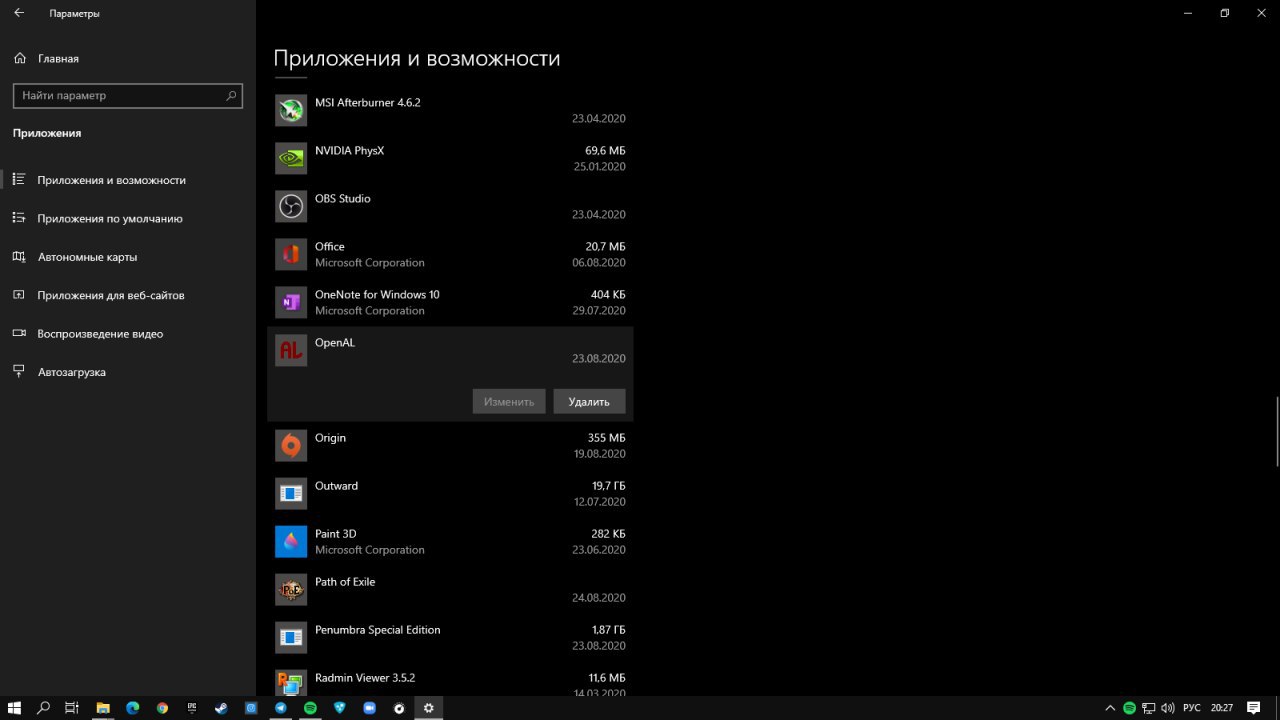Click the OpenAL date 23.08.2020

click(599, 358)
